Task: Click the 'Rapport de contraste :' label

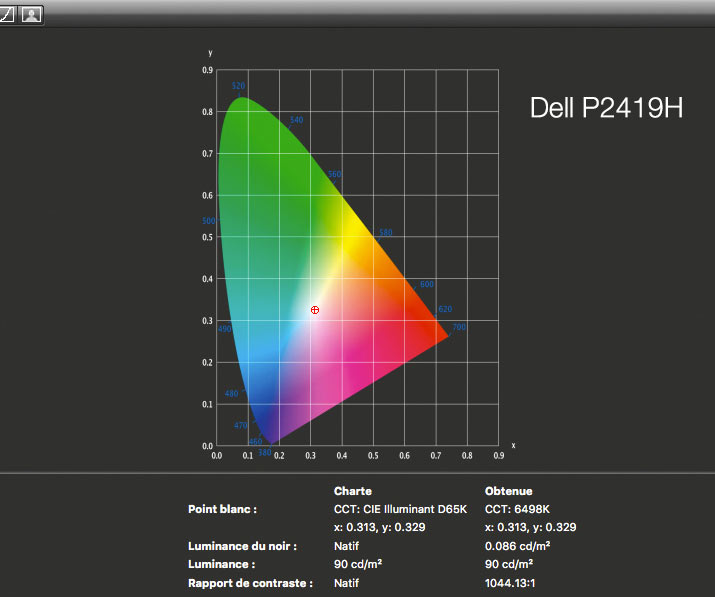Action: tap(250, 583)
